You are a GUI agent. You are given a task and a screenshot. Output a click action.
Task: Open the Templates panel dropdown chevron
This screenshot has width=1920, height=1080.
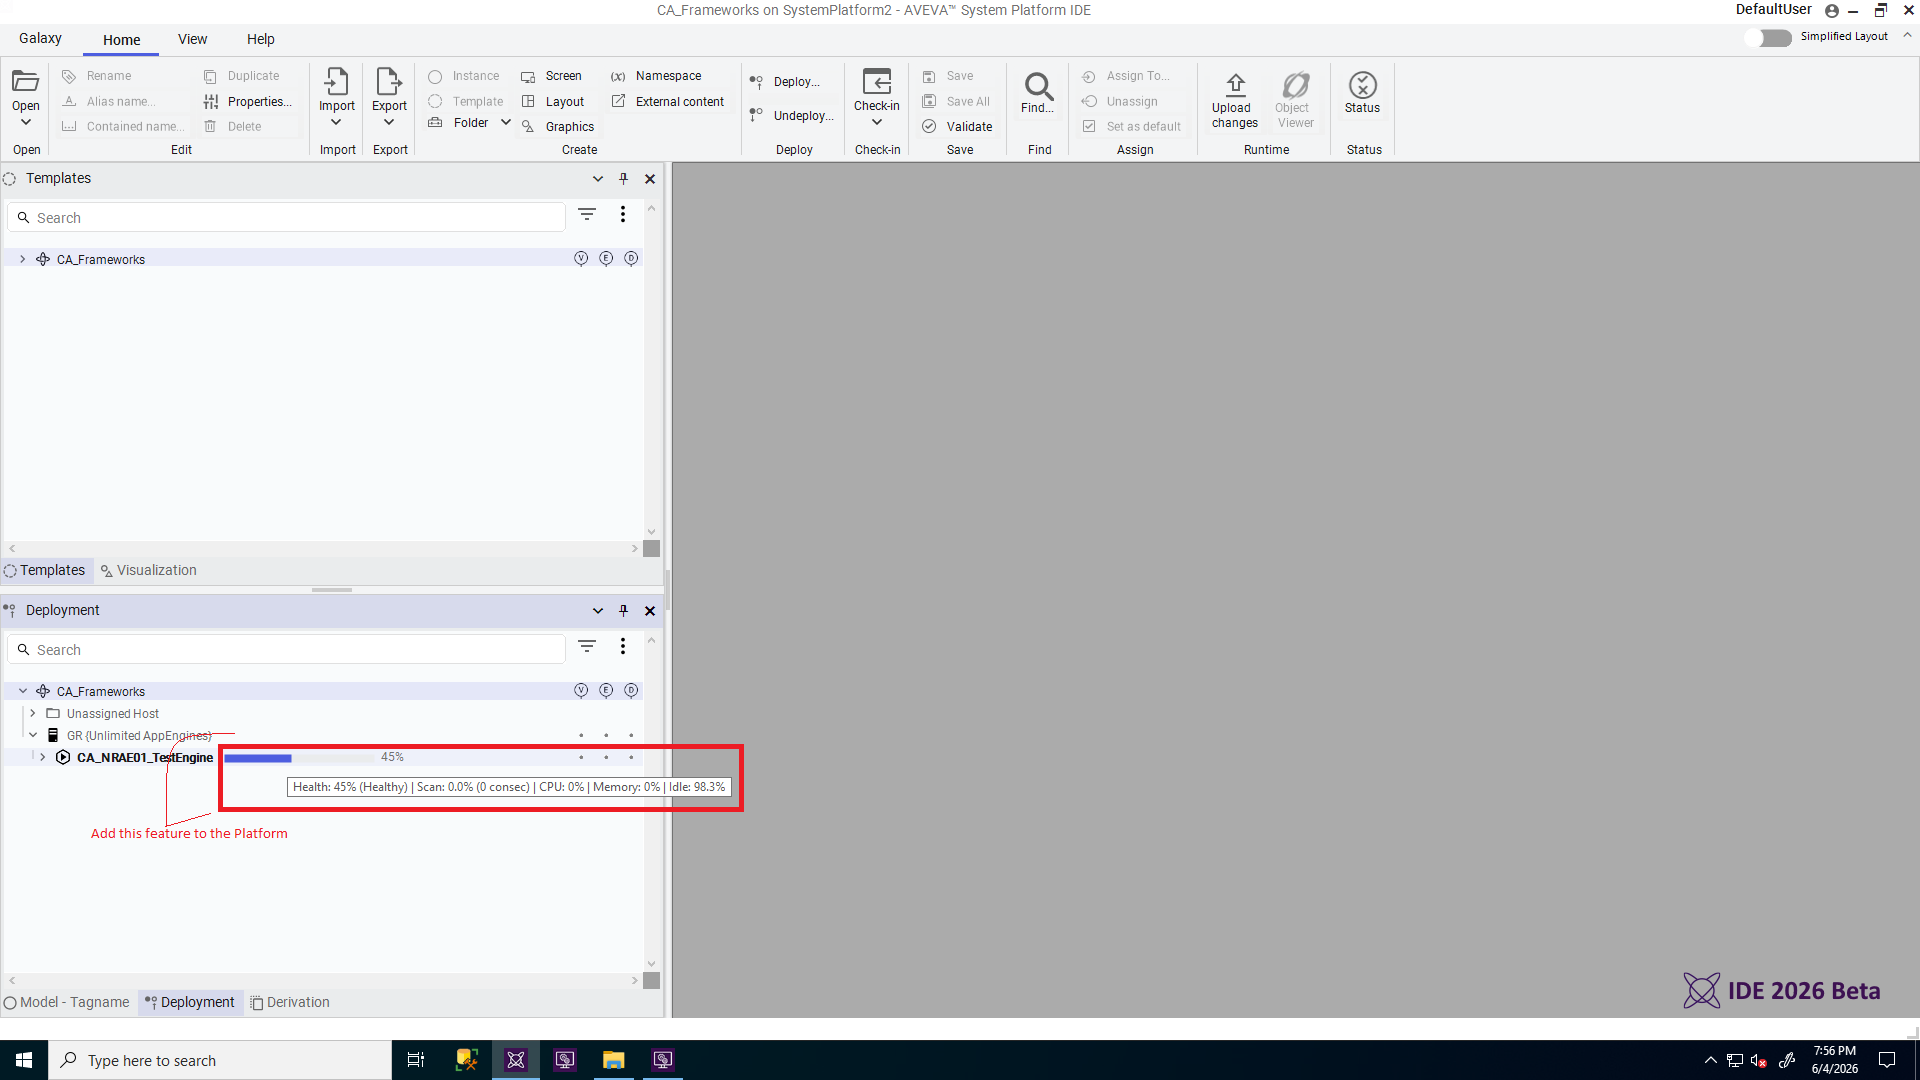coord(598,179)
